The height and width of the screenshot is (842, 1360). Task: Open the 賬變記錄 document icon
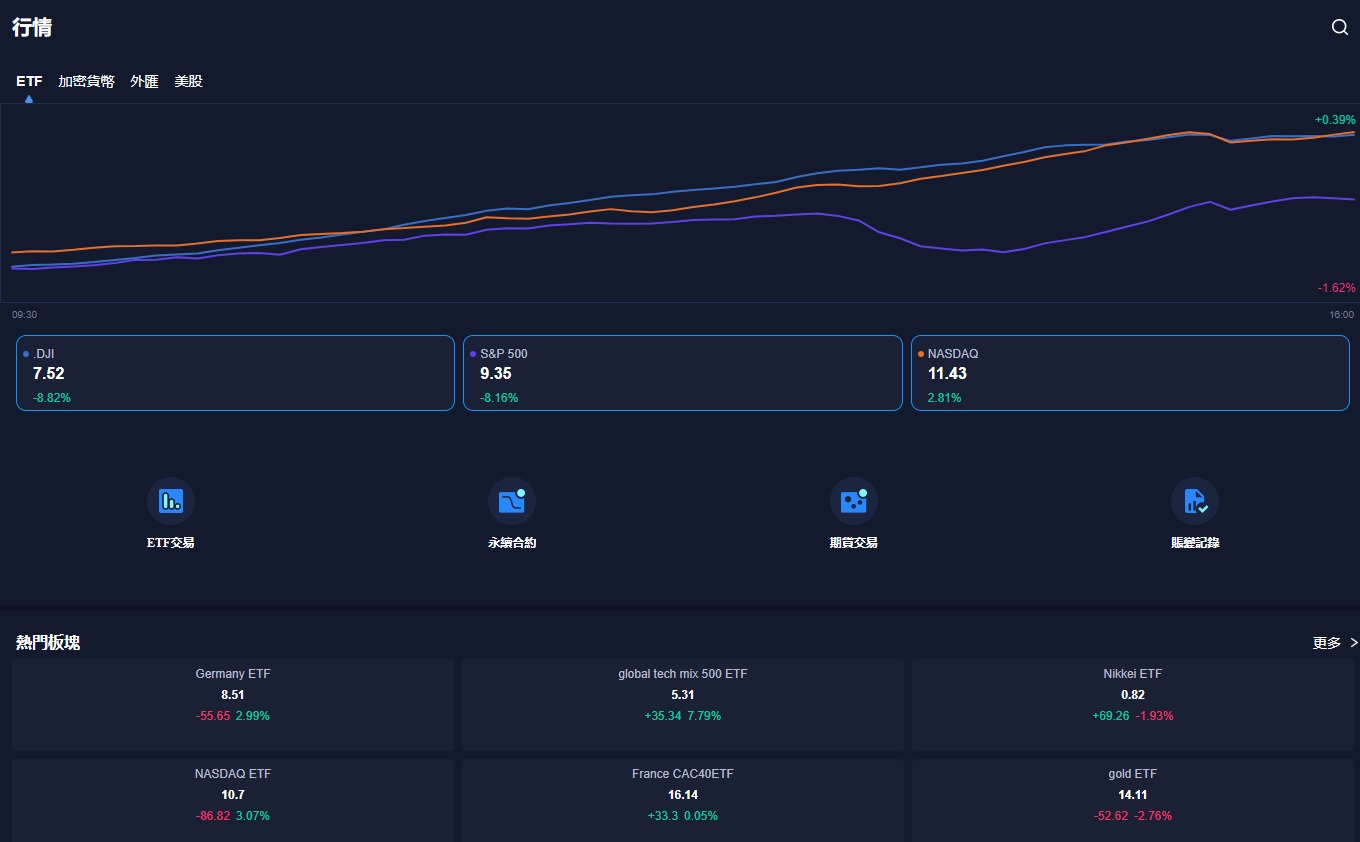tap(1195, 501)
